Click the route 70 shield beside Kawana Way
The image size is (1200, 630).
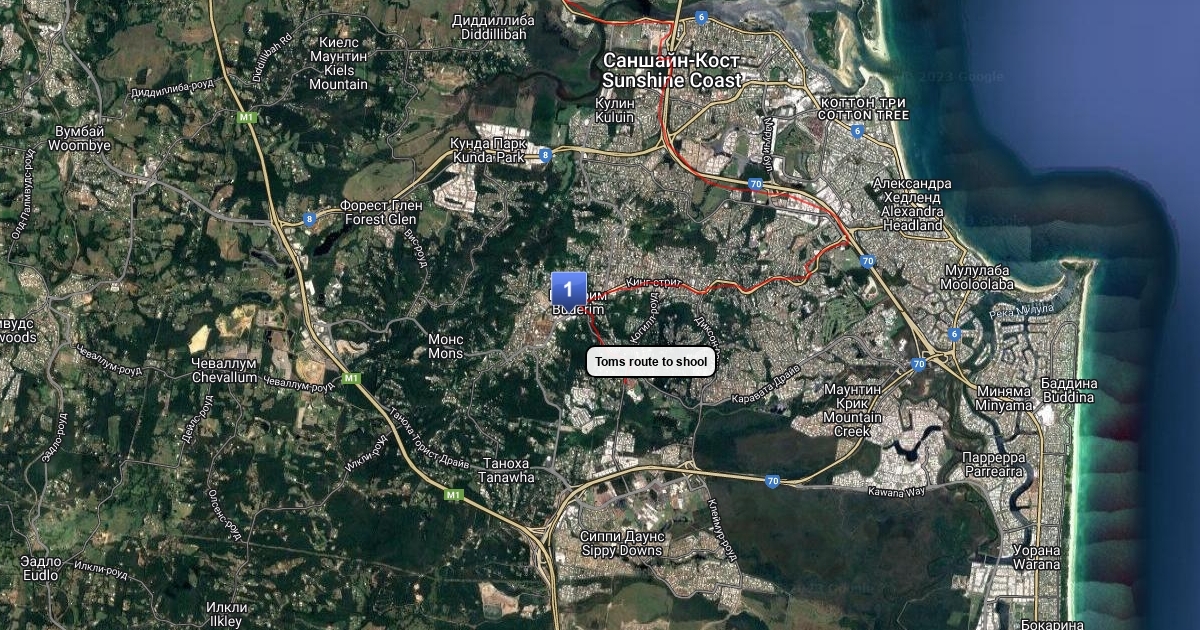[x=772, y=482]
